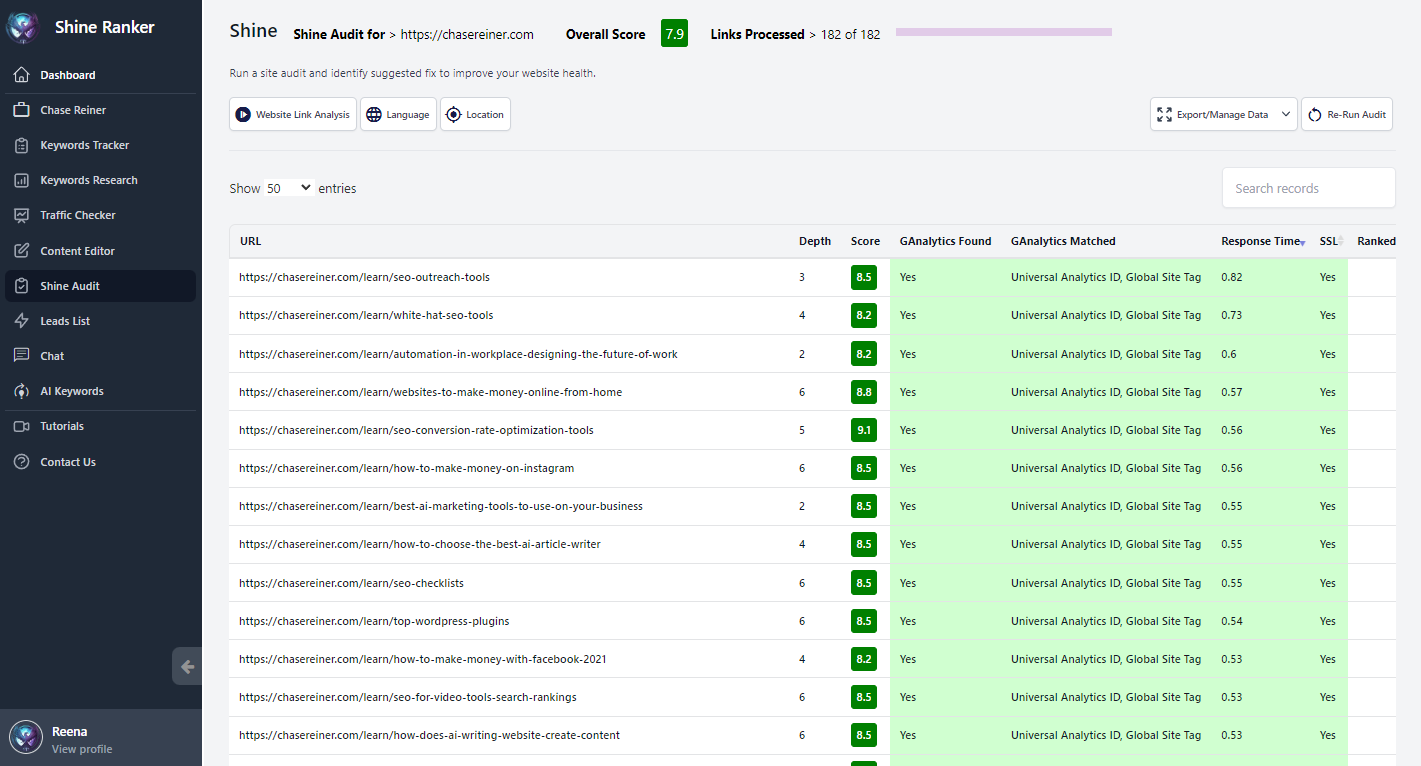Sort the table by Response Time

pos(1261,241)
